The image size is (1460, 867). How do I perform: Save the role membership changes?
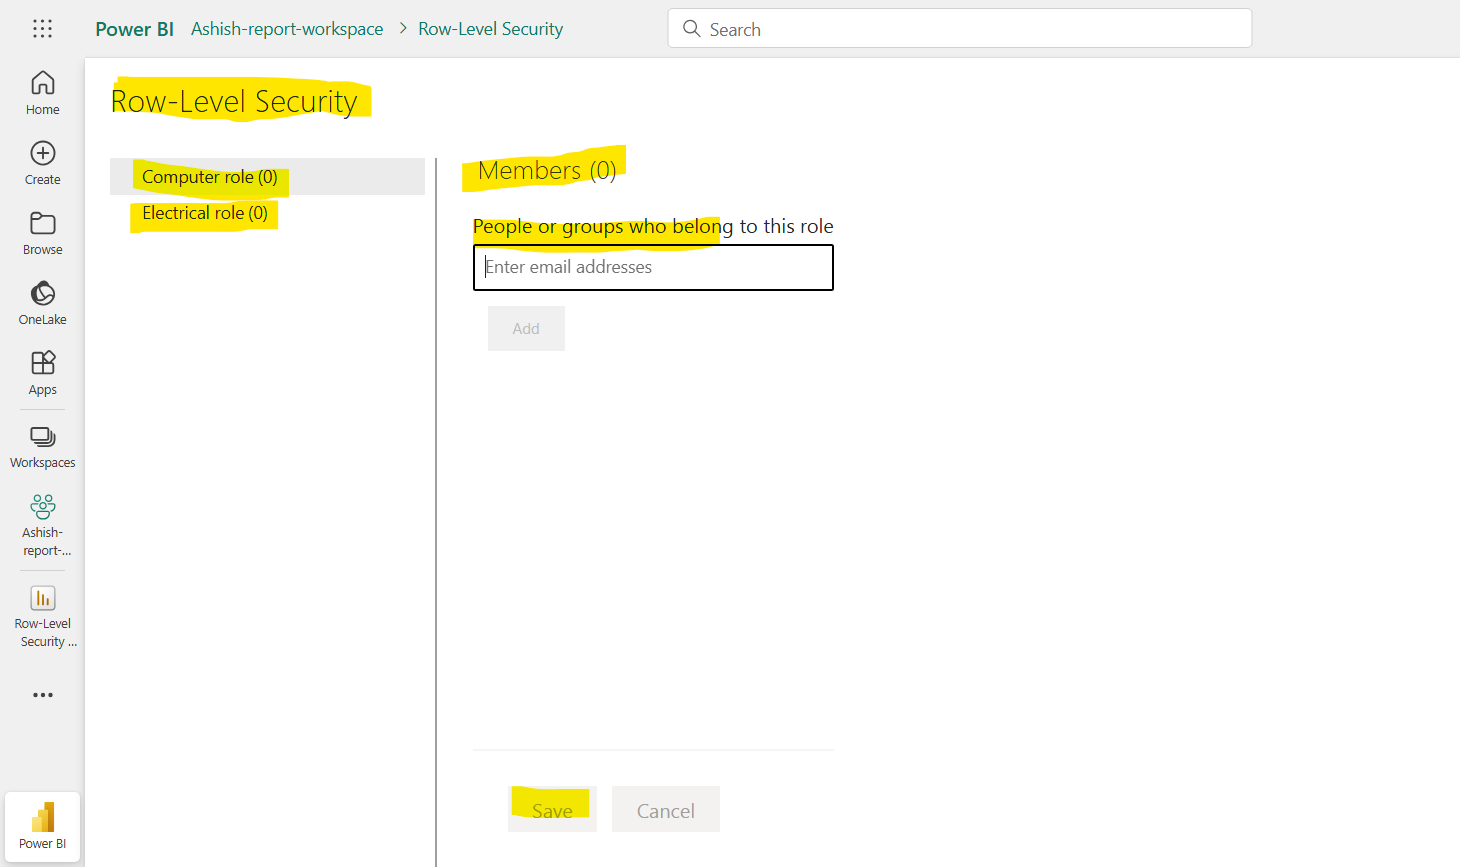click(551, 809)
